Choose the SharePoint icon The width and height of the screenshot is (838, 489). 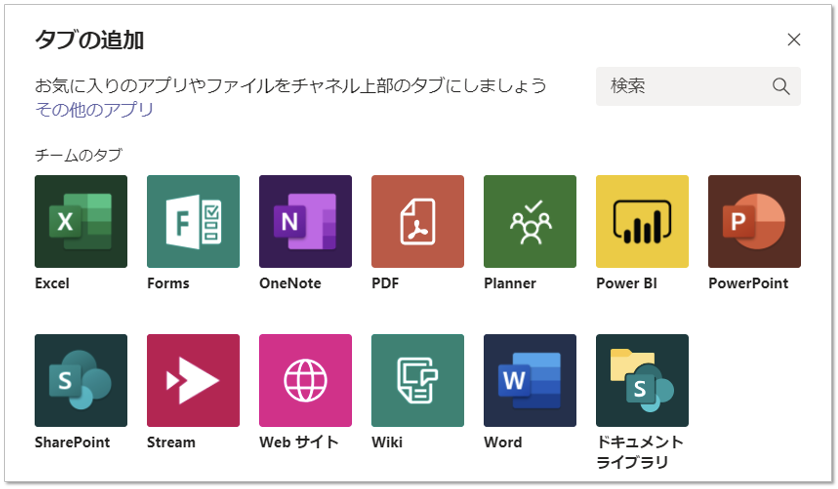81,381
